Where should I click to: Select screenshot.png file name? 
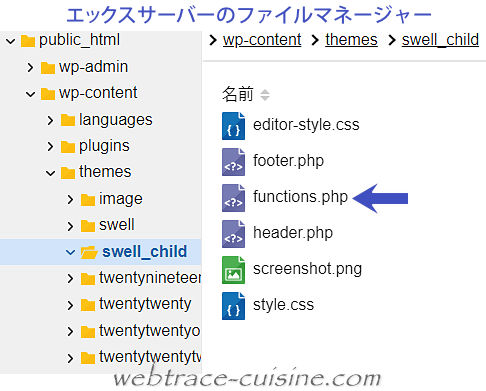pos(307,269)
